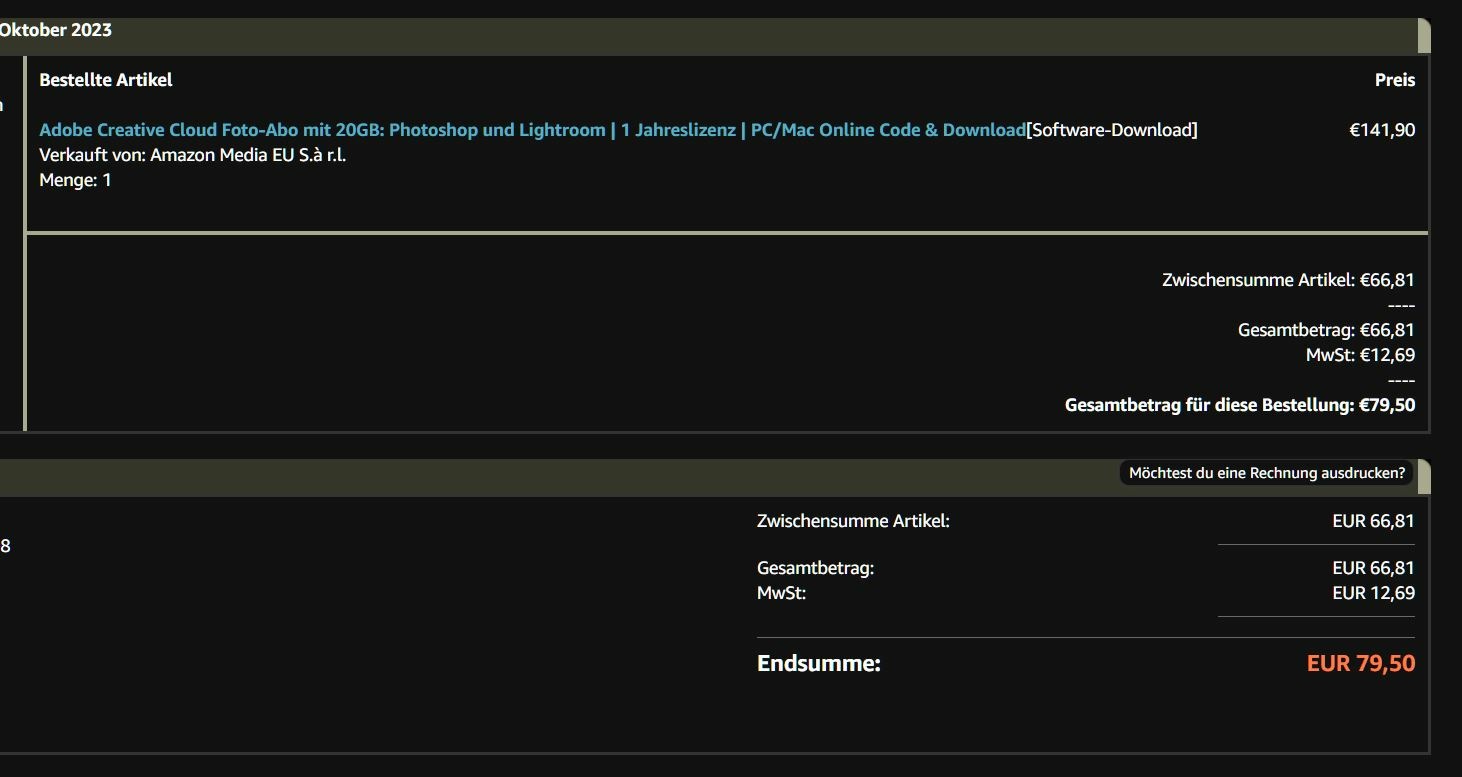
Task: Click the 'Gesamtbetrag:' label in the lower summary
Action: (815, 568)
